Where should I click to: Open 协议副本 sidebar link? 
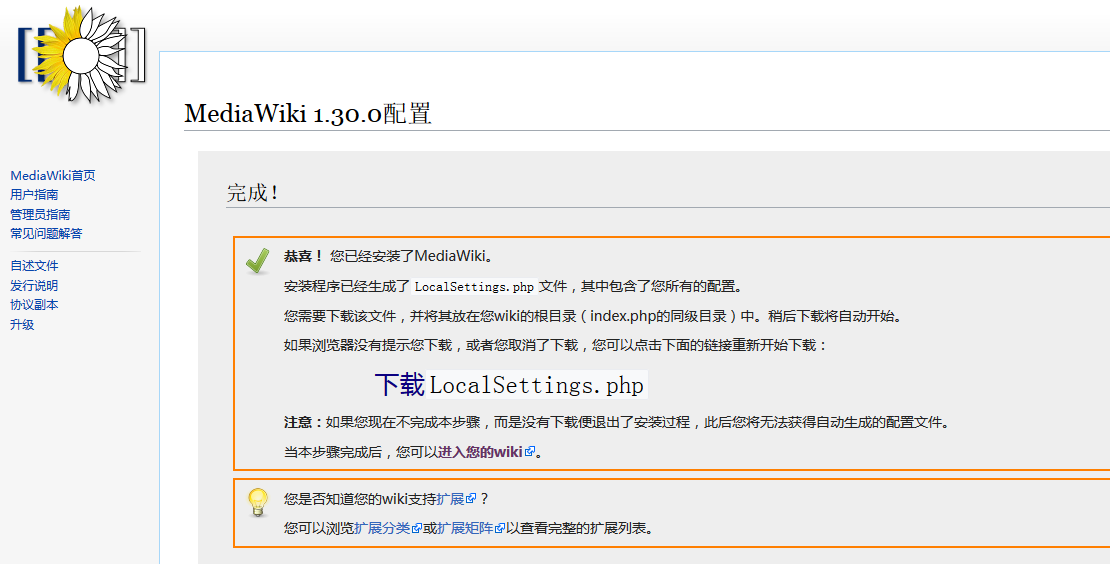pos(34,305)
